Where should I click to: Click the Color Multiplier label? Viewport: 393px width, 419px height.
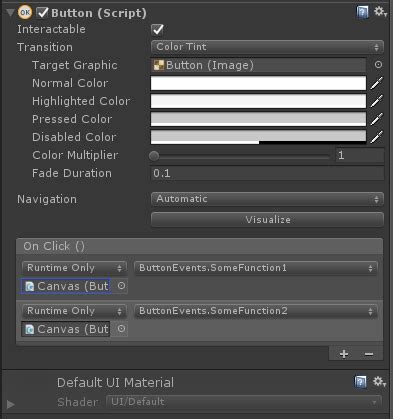75,155
